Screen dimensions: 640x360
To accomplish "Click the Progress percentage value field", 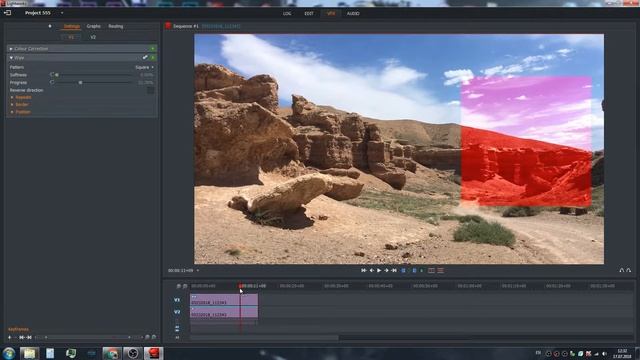I will coord(146,82).
